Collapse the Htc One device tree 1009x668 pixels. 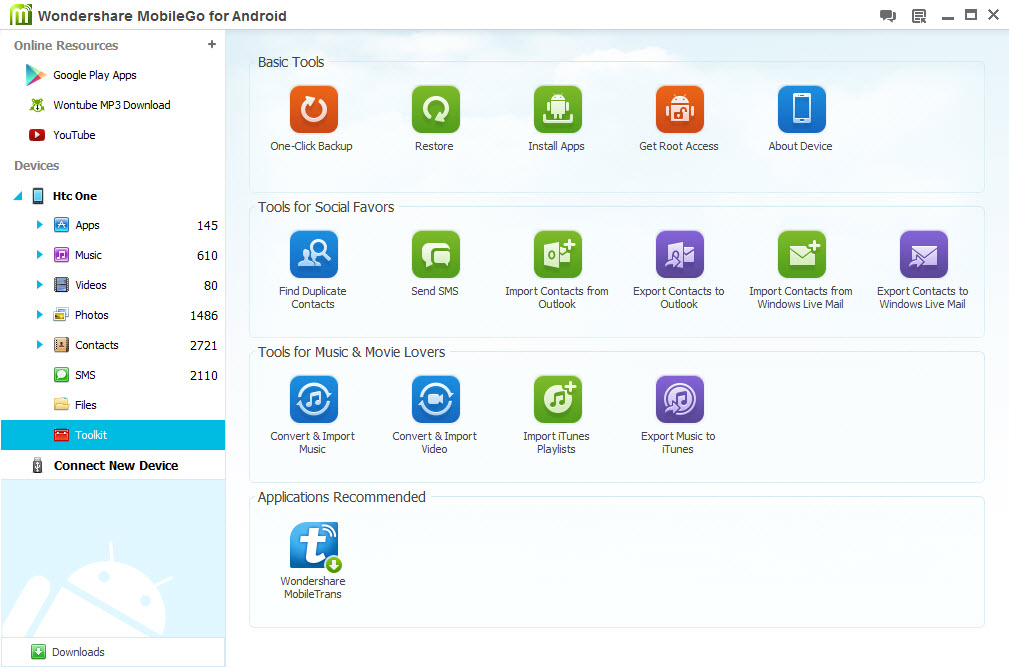pyautogui.click(x=18, y=196)
